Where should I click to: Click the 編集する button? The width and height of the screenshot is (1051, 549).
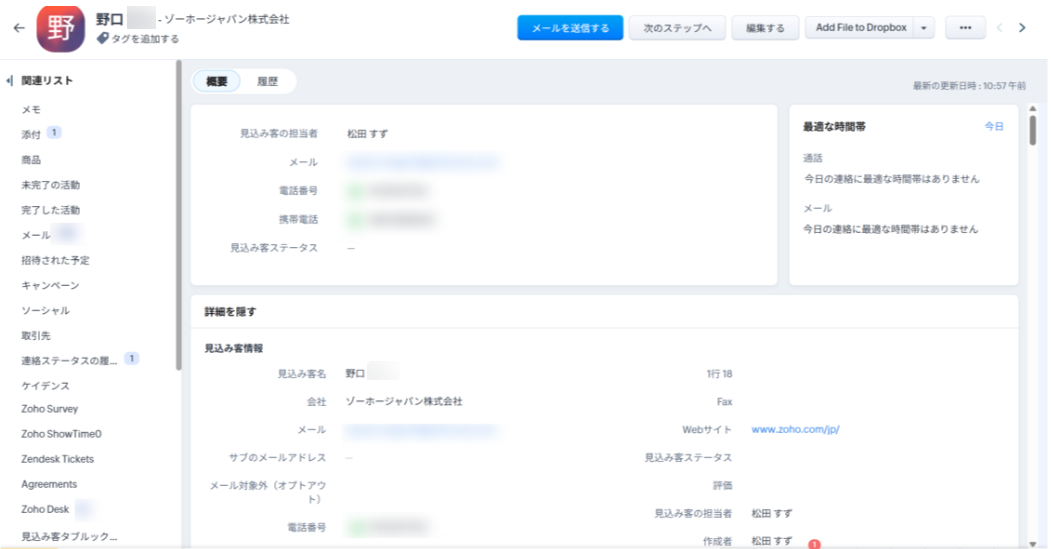(x=765, y=28)
